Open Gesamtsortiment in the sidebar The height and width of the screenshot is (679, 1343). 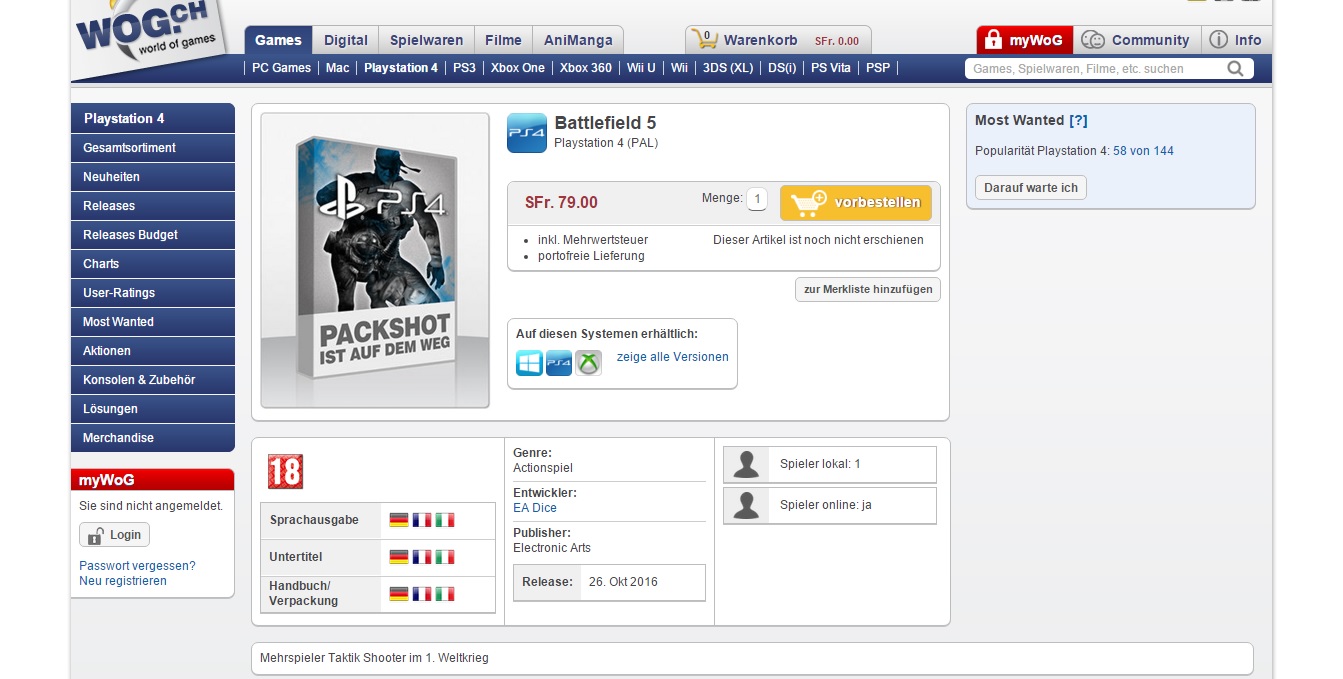click(x=153, y=148)
